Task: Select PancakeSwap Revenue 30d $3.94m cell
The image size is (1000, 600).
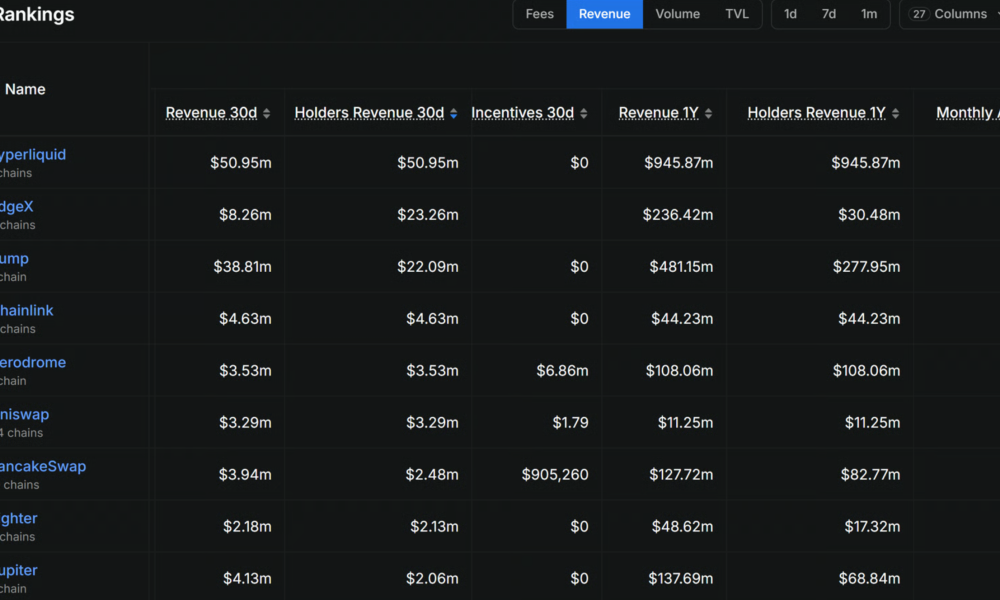Action: (x=245, y=474)
